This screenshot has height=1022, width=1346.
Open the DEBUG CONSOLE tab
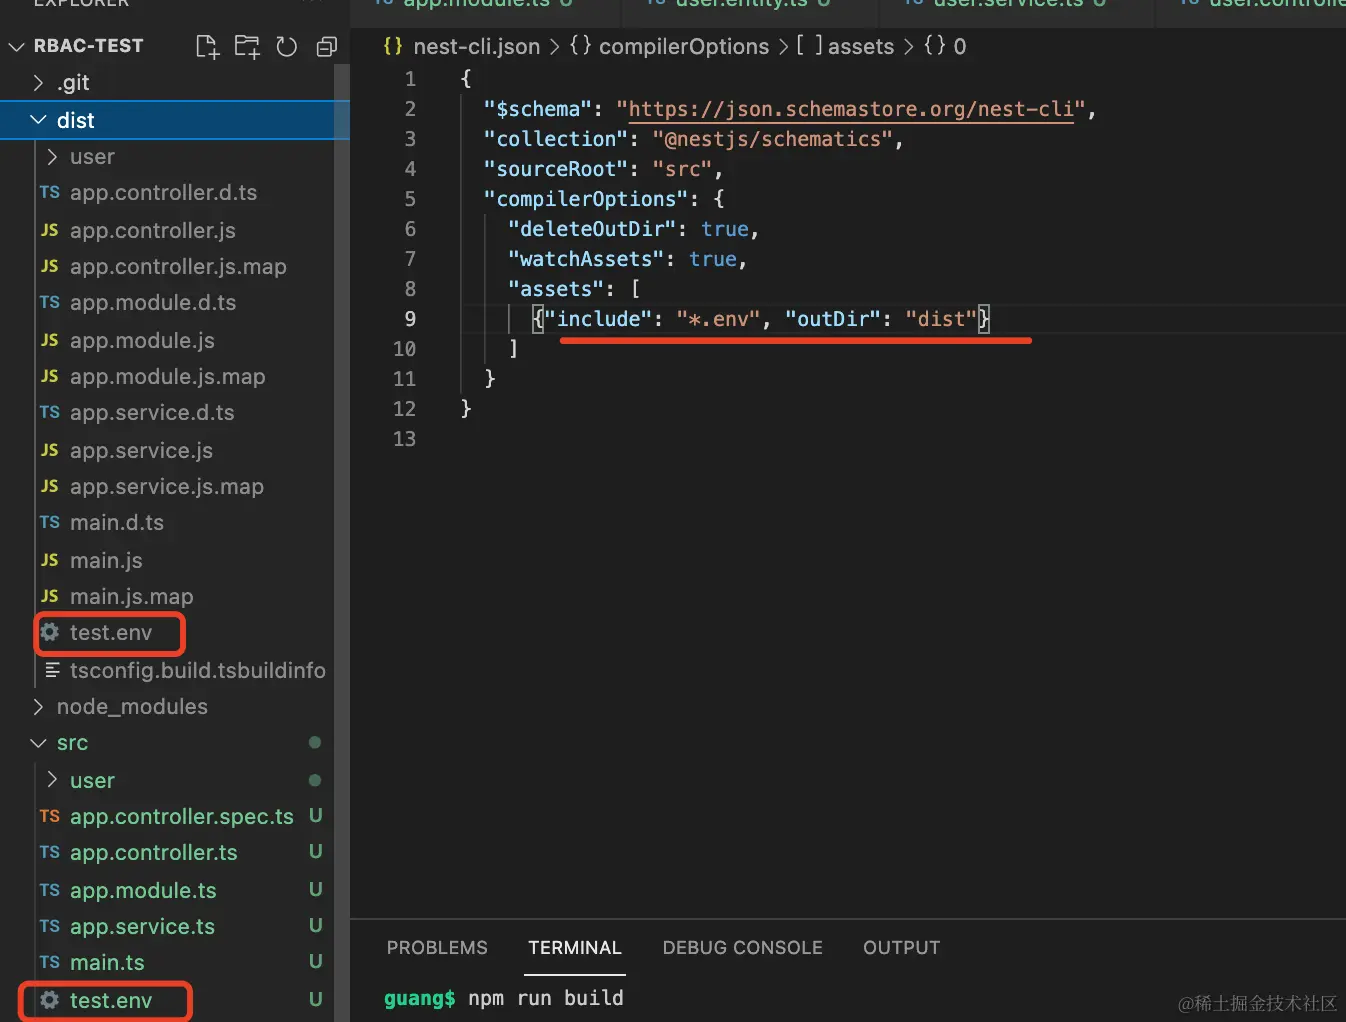[742, 947]
